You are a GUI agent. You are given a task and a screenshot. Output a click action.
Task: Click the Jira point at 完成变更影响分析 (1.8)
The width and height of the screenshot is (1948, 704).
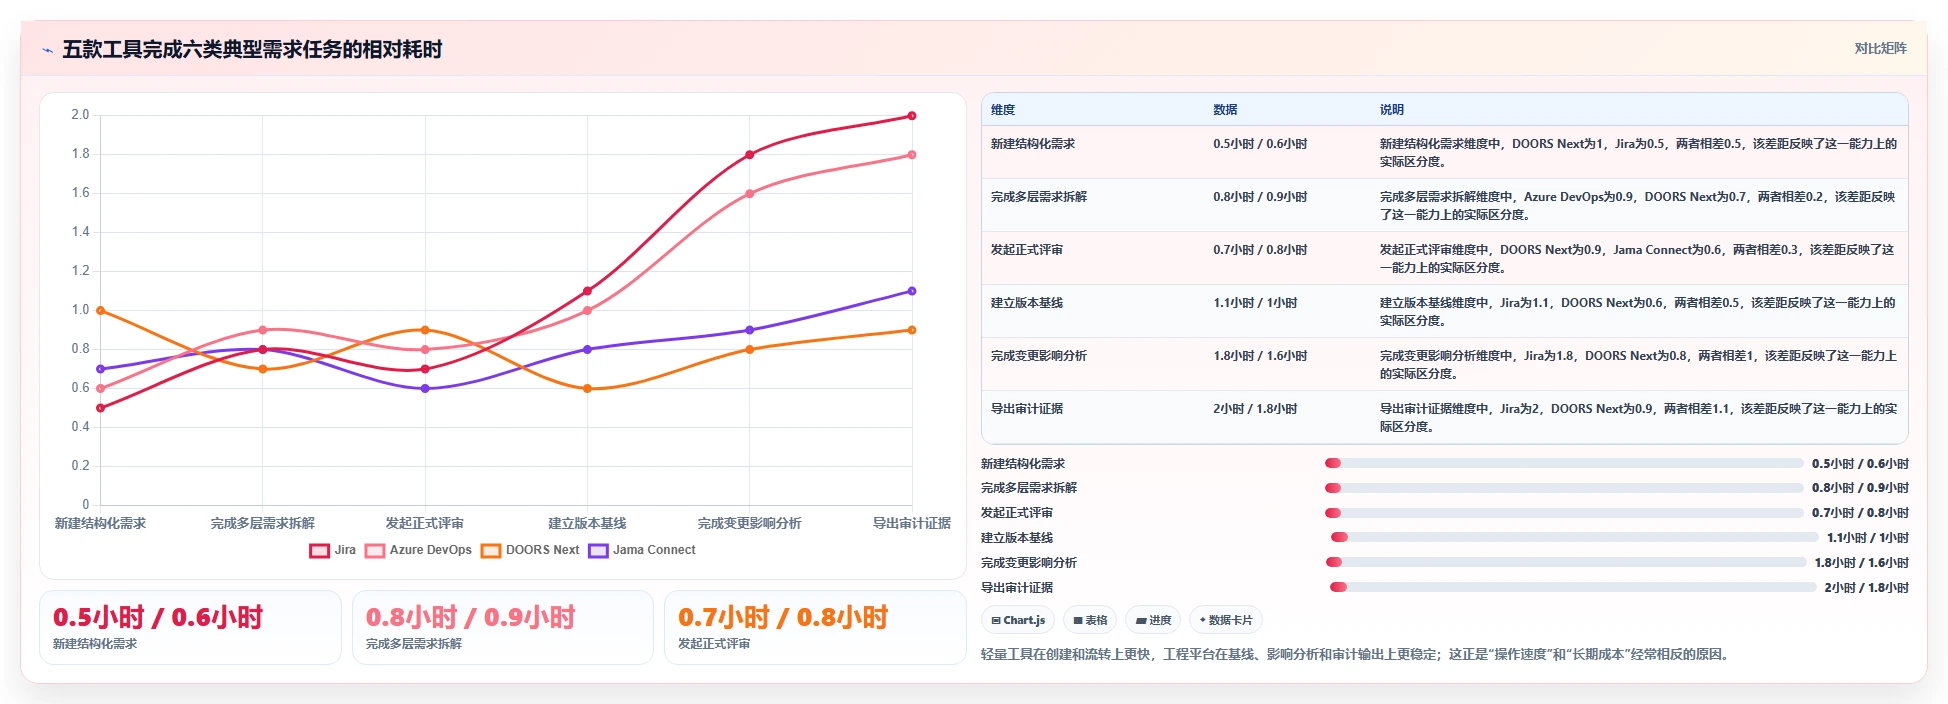(x=750, y=155)
